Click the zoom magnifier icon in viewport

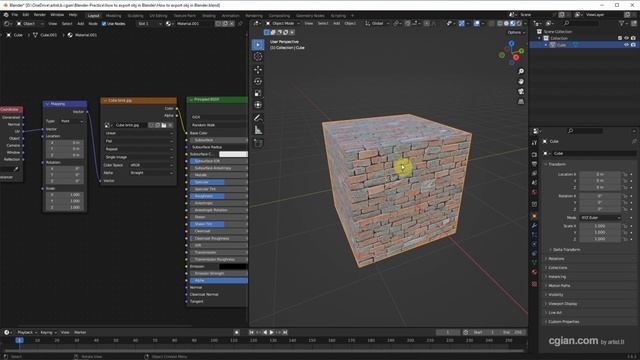[521, 71]
